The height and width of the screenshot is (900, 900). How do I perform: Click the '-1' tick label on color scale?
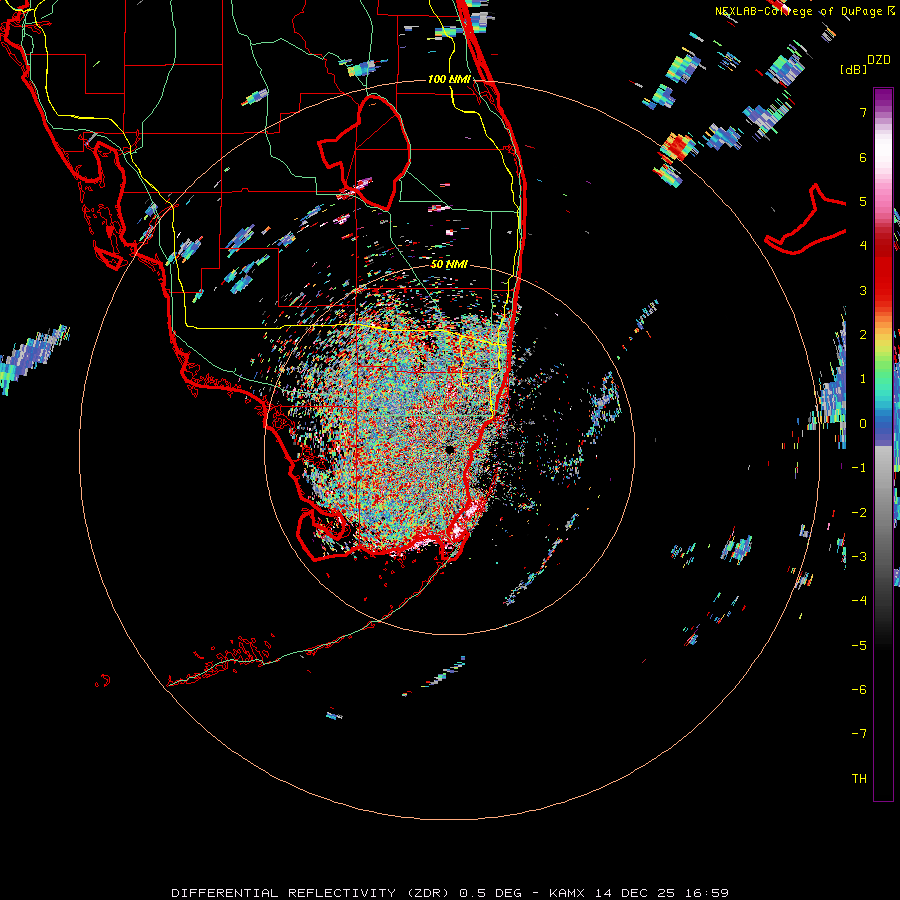pyautogui.click(x=859, y=468)
